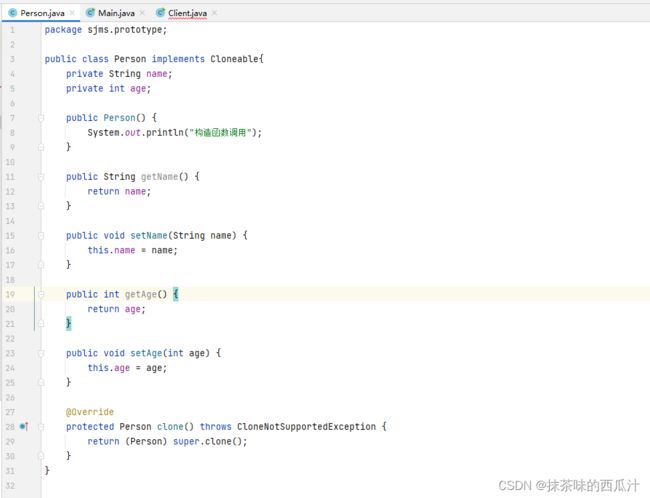Click the 'getName' method name
Image resolution: width=650 pixels, height=498 pixels.
pos(159,177)
